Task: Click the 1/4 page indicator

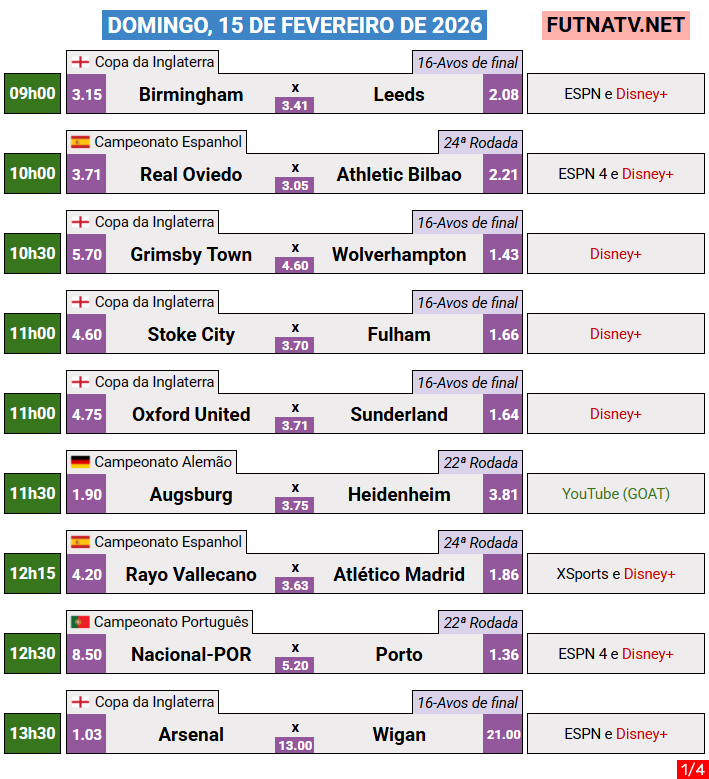Action: coord(691,769)
